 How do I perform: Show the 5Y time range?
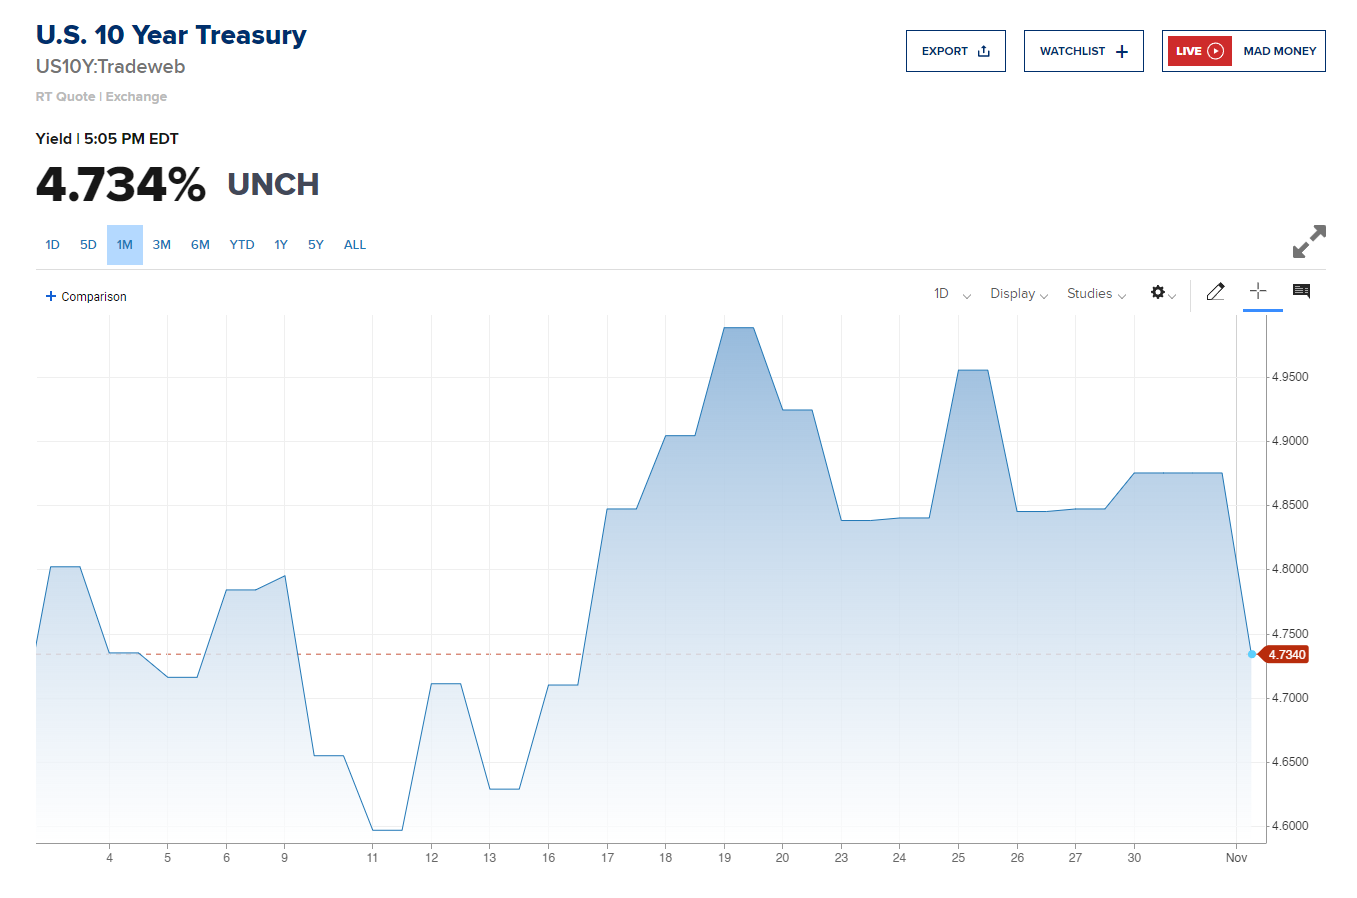(x=316, y=245)
